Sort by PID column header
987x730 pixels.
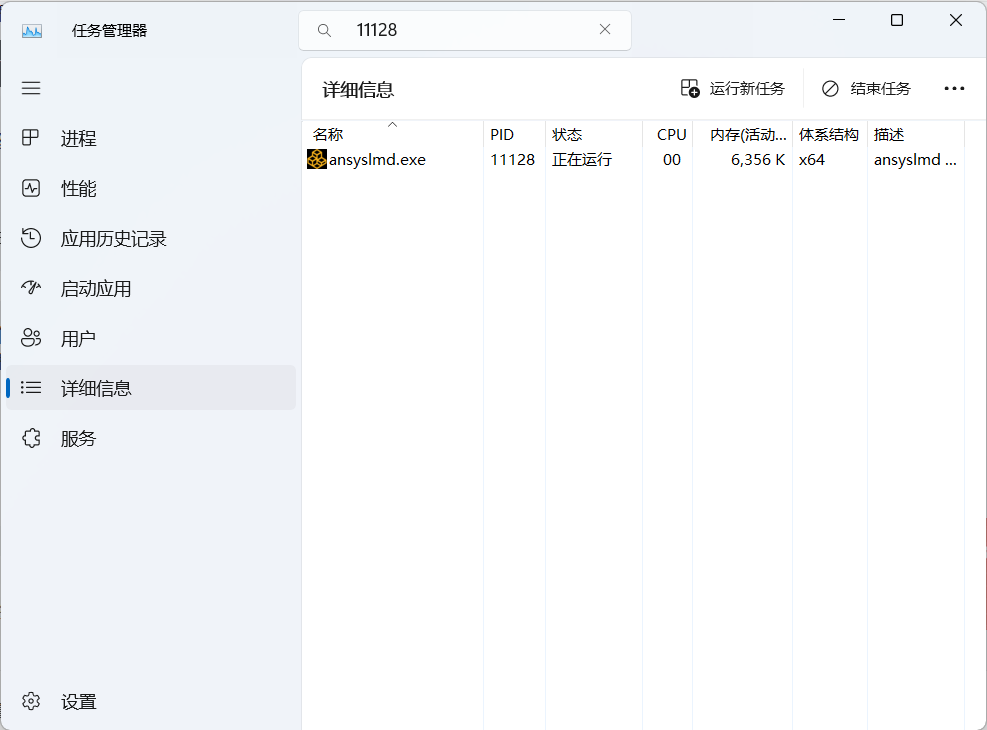point(502,135)
